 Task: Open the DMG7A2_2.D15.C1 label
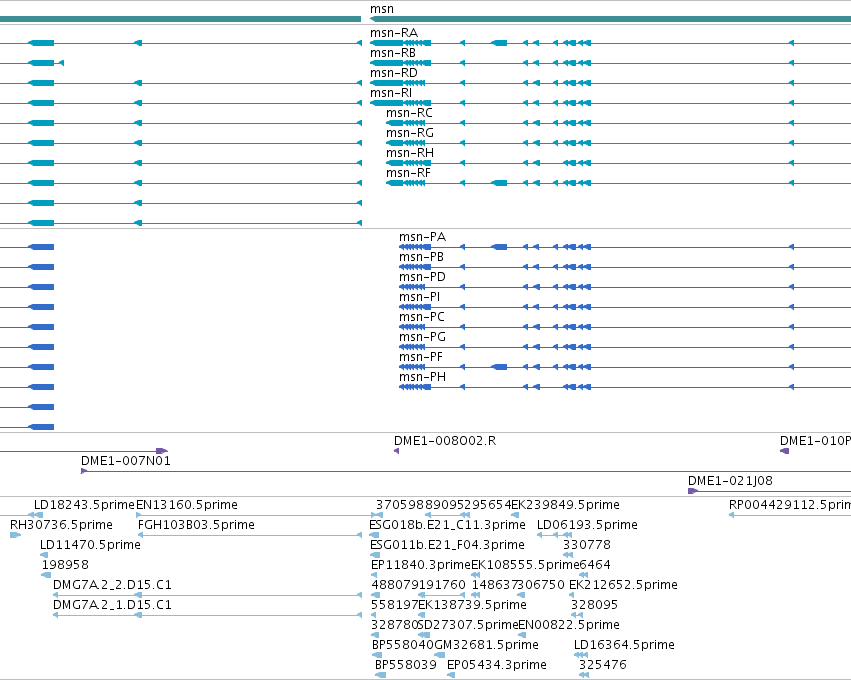click(112, 585)
